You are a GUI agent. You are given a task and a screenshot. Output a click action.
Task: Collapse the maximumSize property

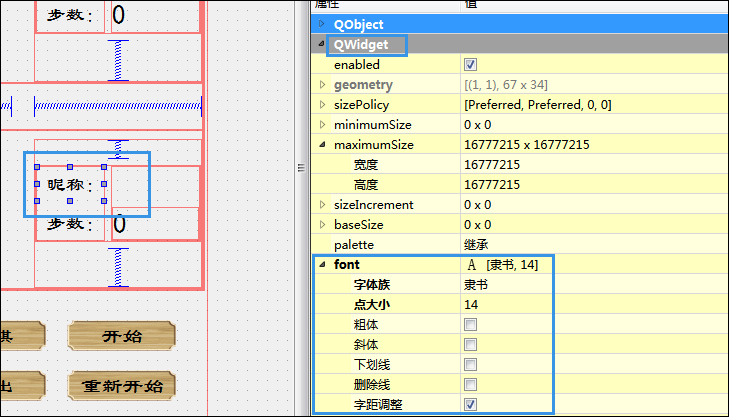pyautogui.click(x=322, y=144)
